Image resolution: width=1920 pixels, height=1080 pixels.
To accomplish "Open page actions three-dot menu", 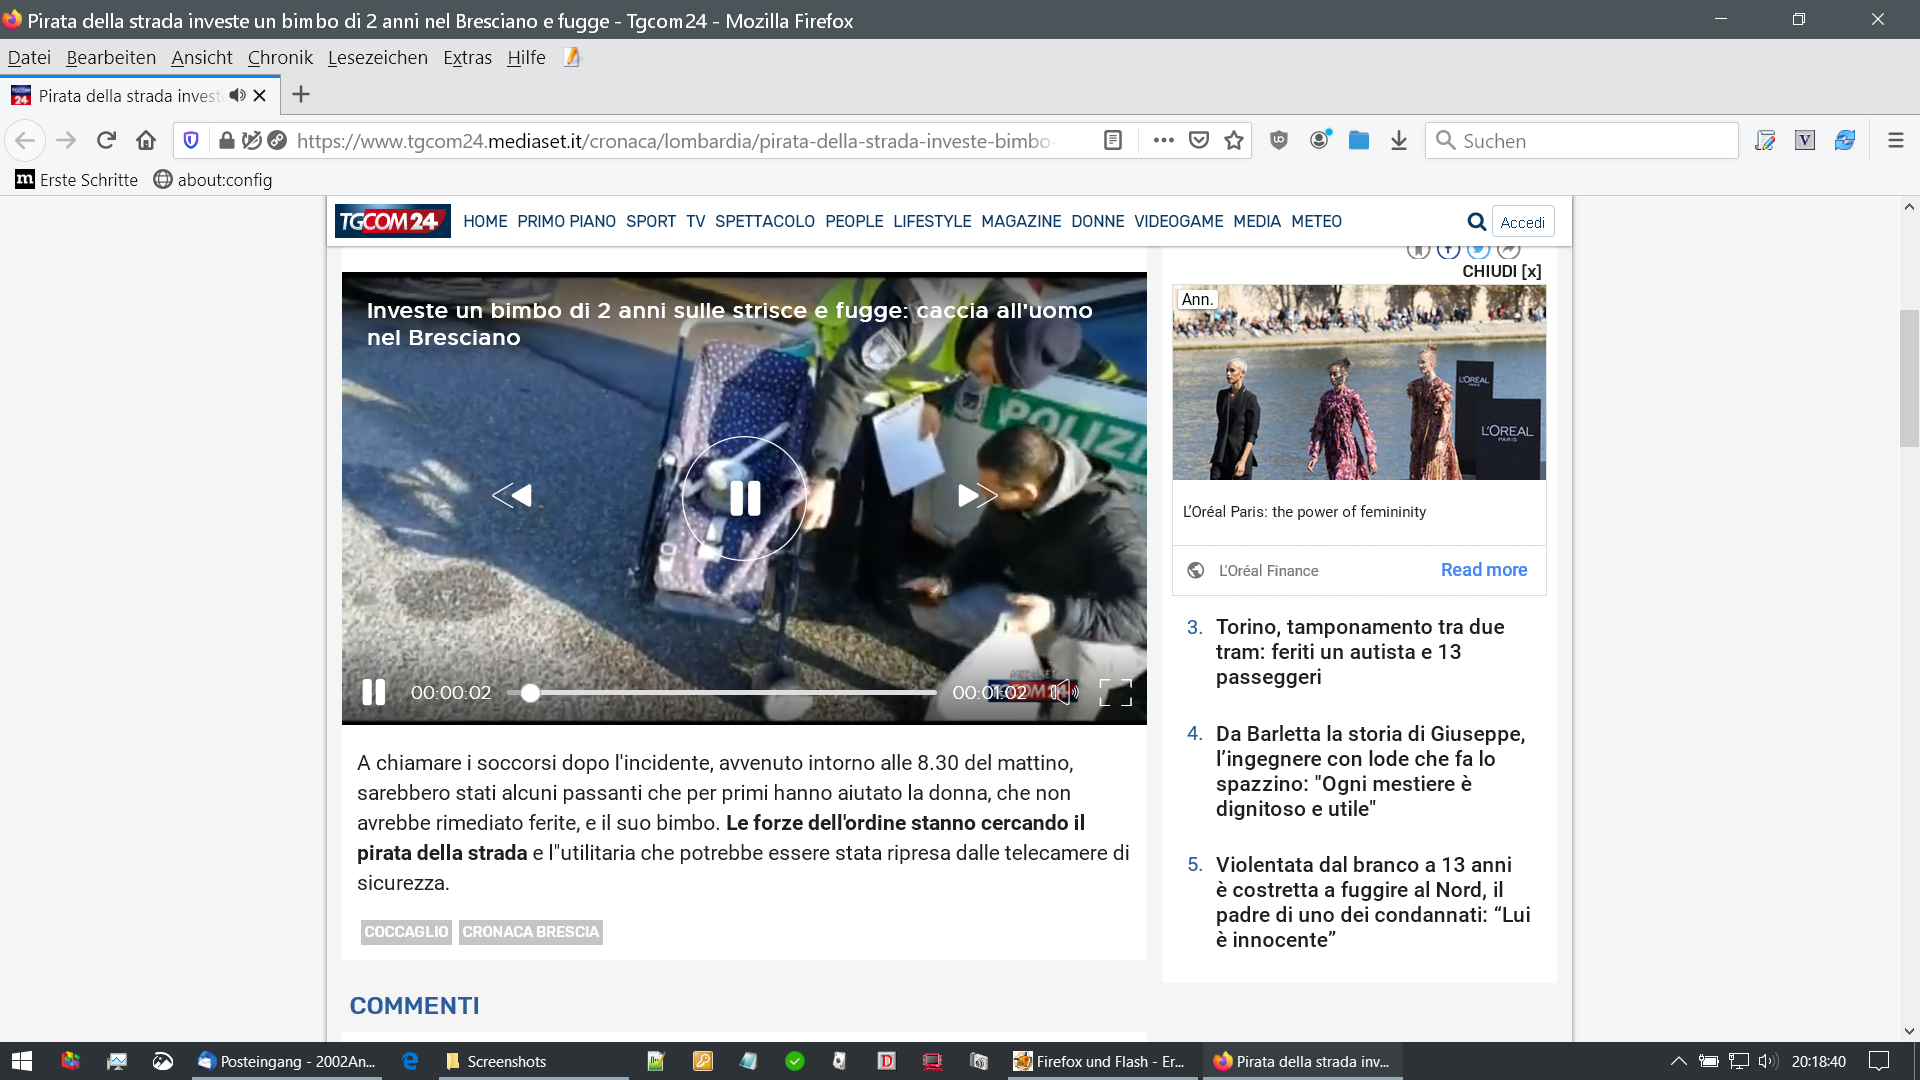I will [1163, 141].
